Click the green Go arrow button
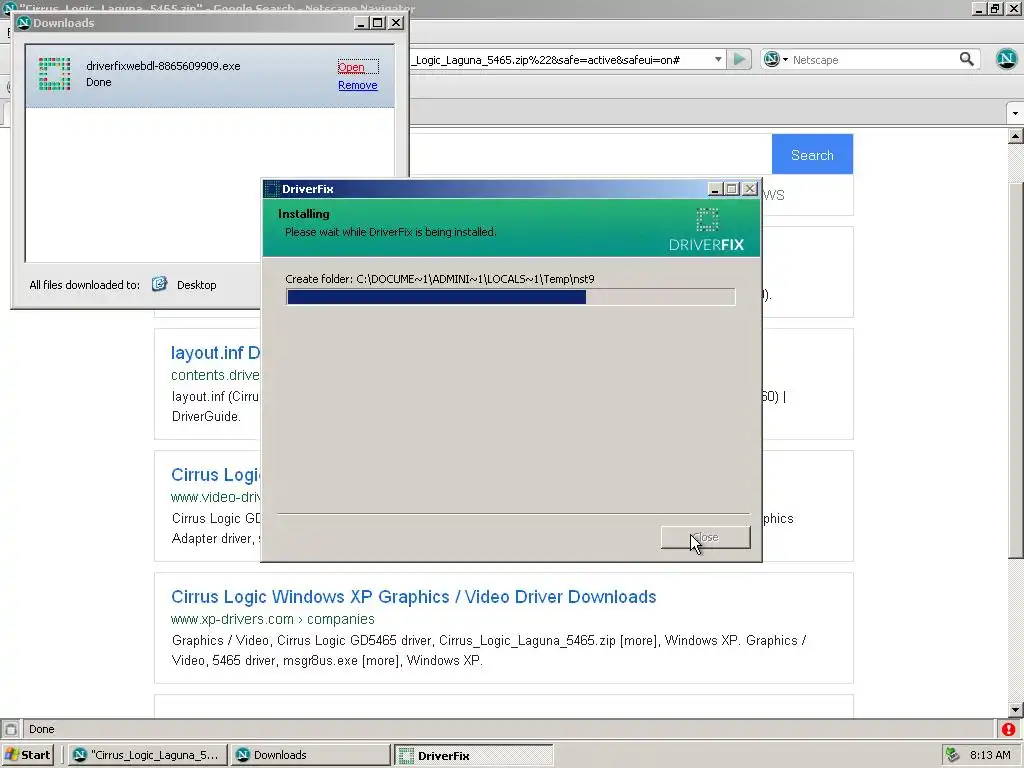Image resolution: width=1024 pixels, height=768 pixels. tap(739, 59)
